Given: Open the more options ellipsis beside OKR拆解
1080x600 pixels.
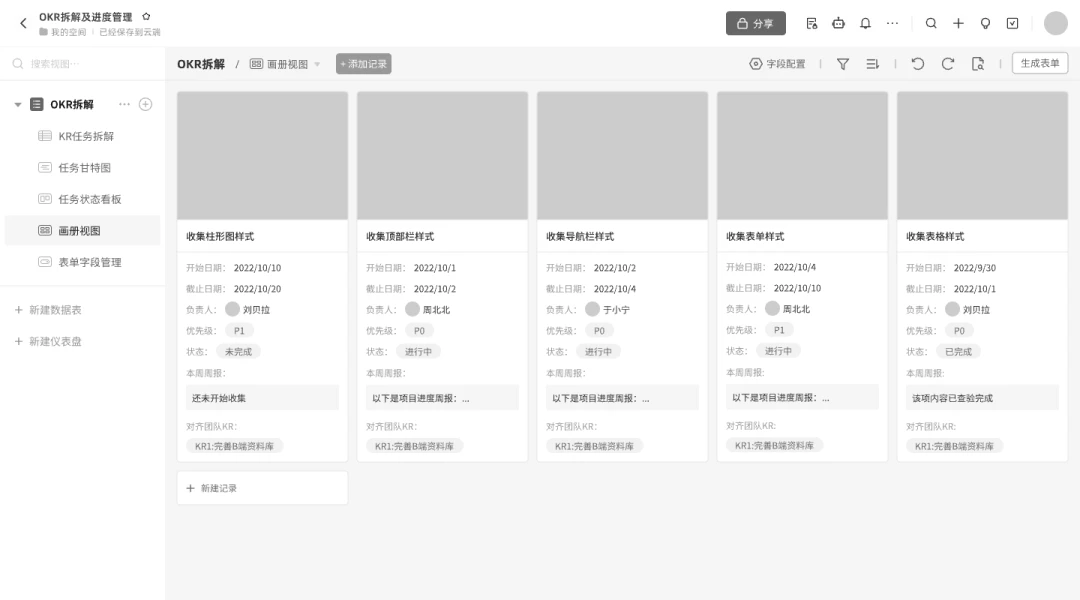Looking at the screenshot, I should click(x=124, y=104).
